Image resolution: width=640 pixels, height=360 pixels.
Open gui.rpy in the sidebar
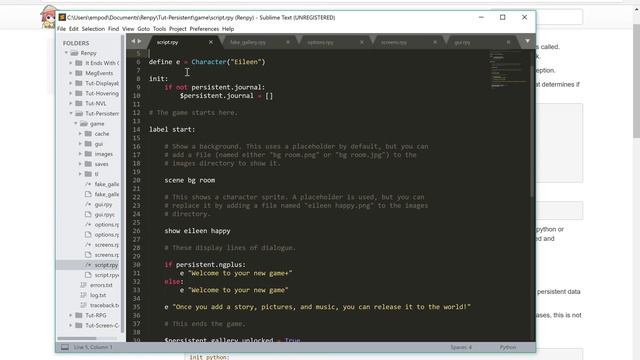(x=103, y=204)
